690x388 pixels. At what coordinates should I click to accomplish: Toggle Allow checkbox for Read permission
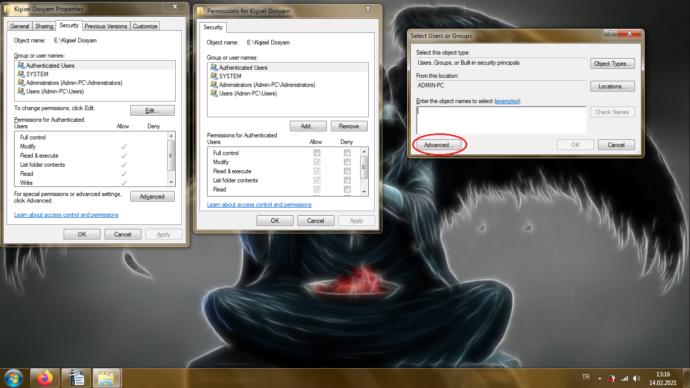coord(317,190)
